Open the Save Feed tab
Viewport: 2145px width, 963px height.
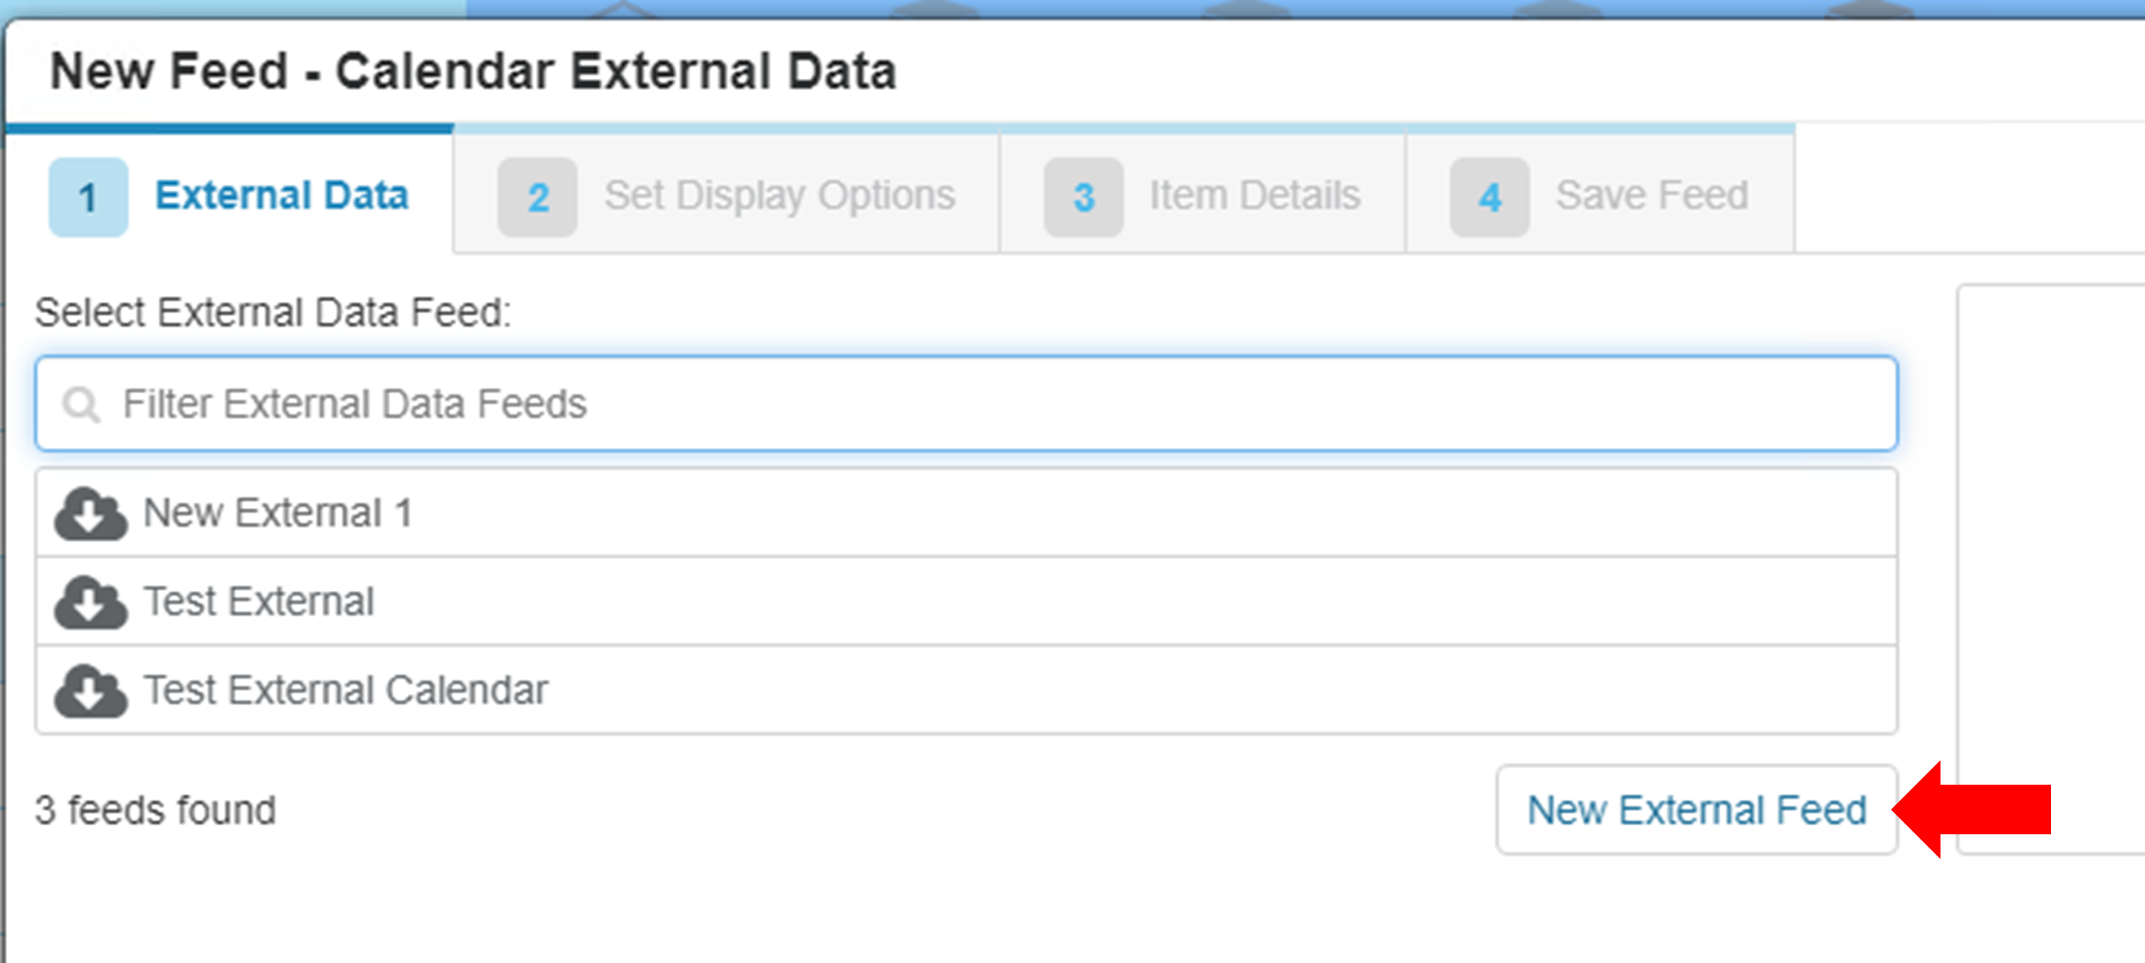point(1652,196)
